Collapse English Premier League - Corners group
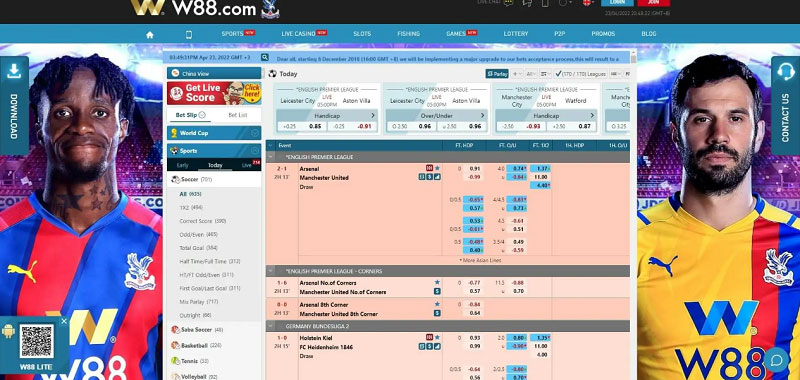This screenshot has height=380, width=800. [270, 271]
